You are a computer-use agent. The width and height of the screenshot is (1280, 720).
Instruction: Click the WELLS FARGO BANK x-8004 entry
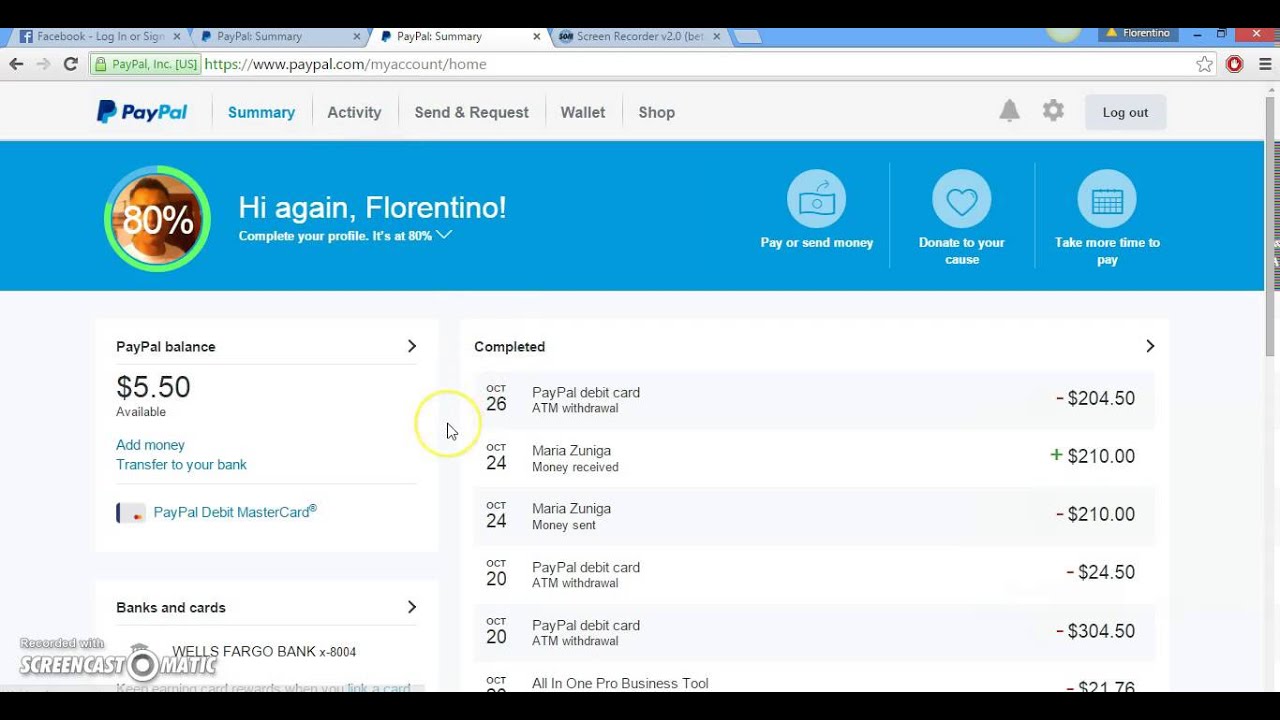264,652
